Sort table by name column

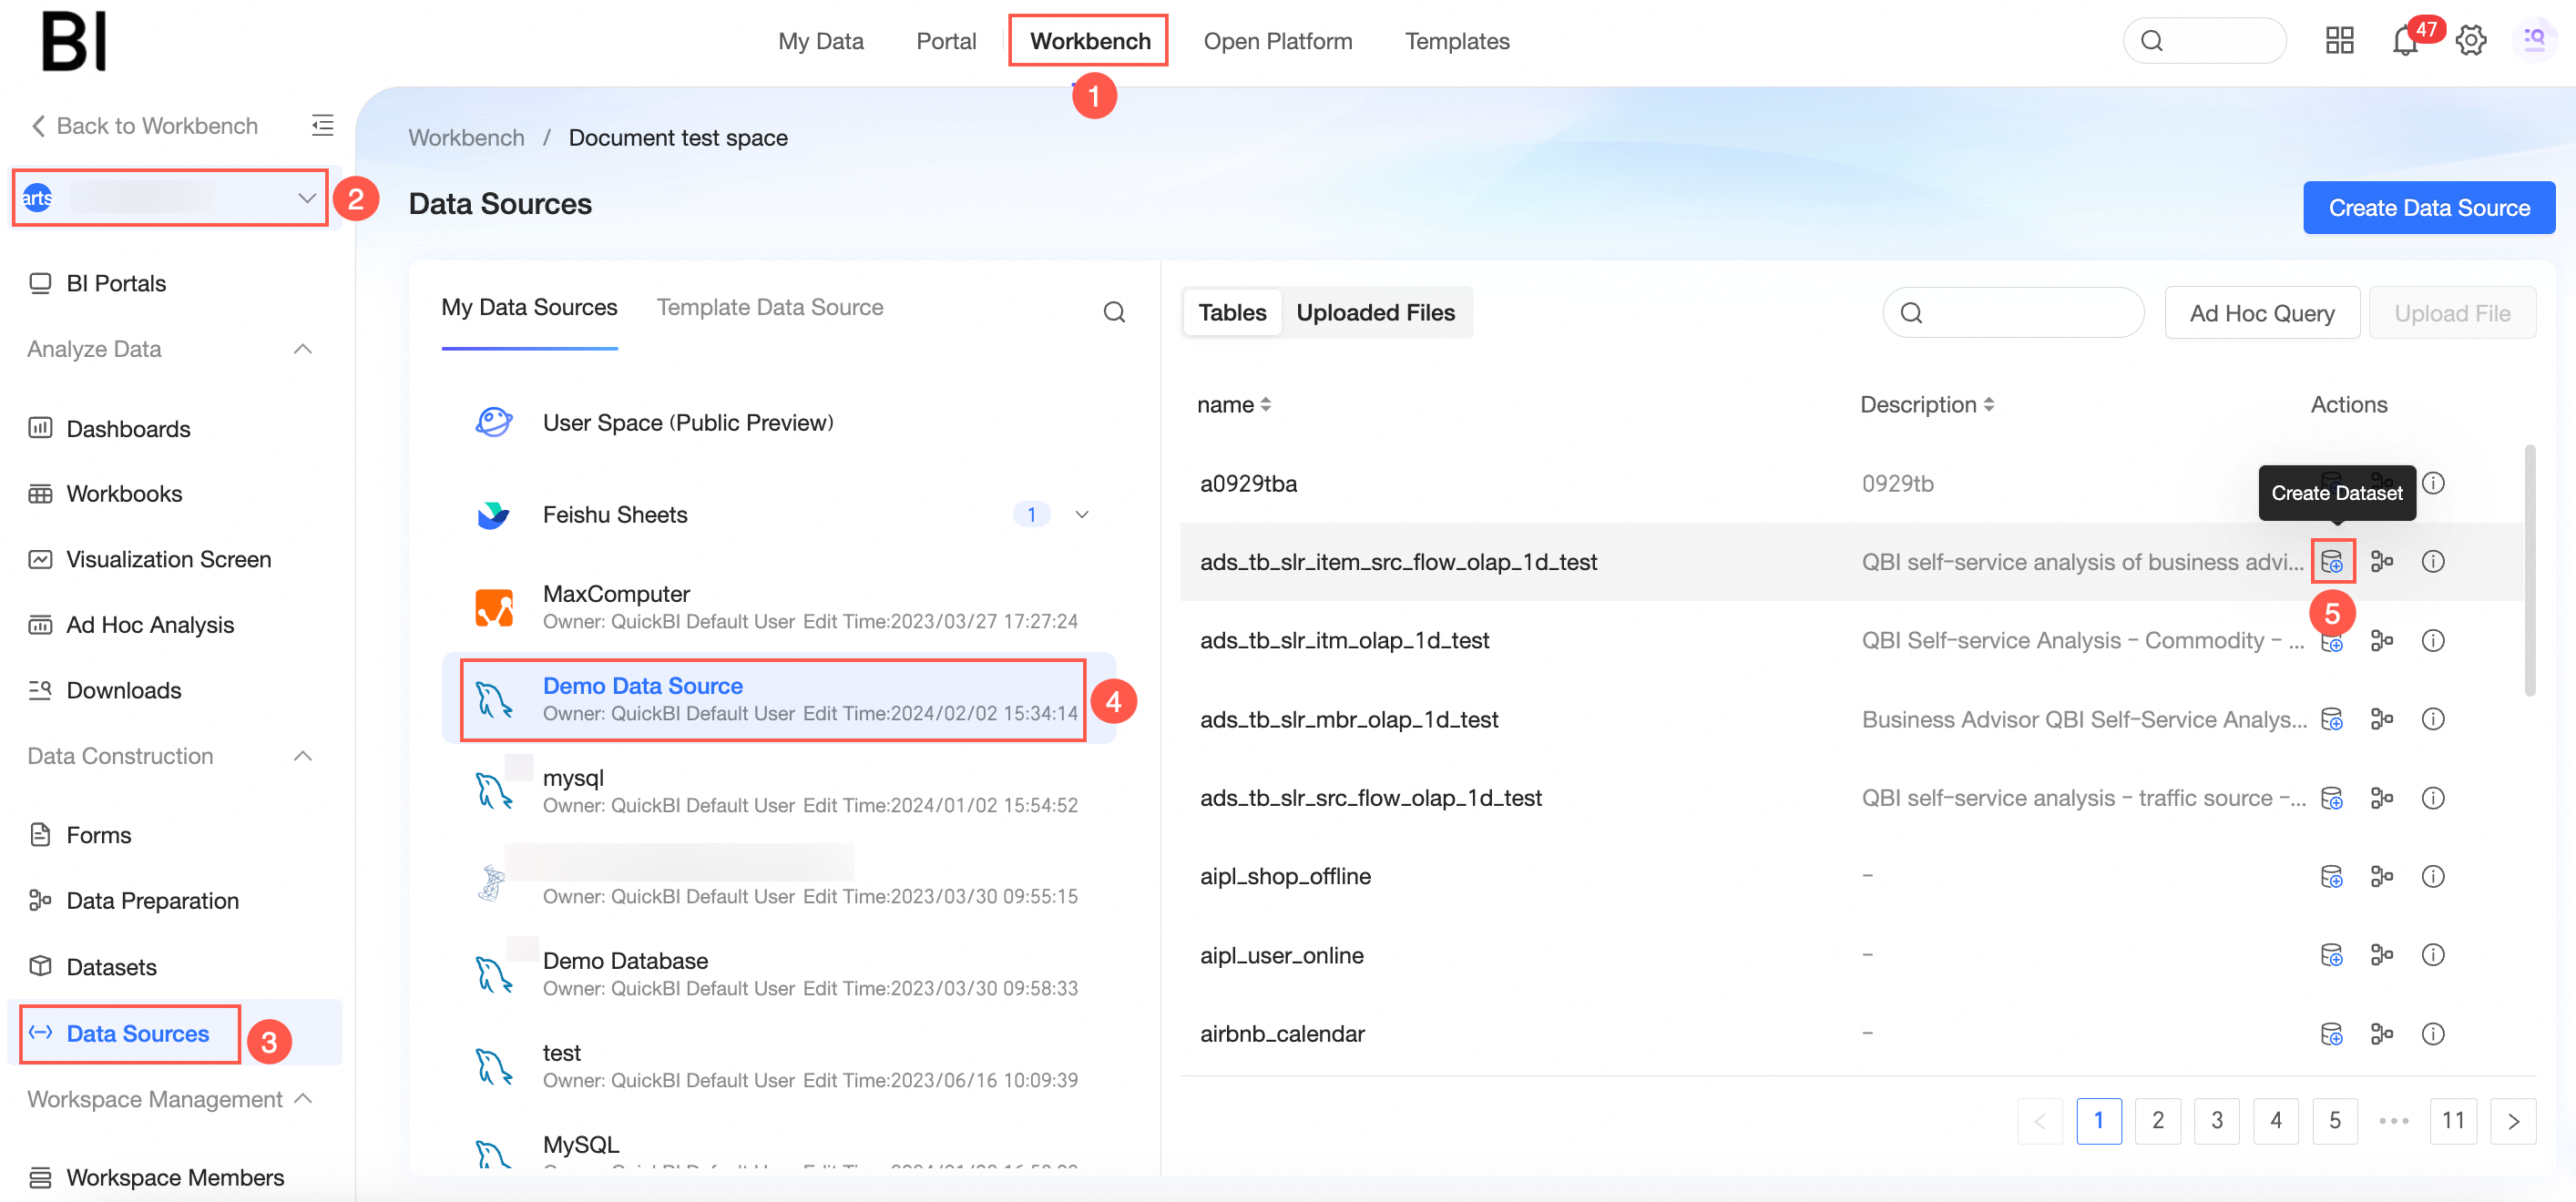[1265, 404]
